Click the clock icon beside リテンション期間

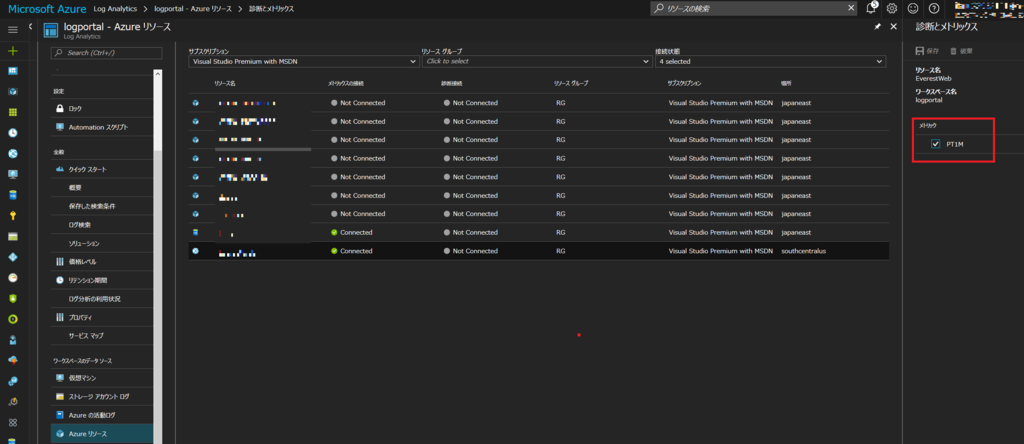[x=60, y=280]
